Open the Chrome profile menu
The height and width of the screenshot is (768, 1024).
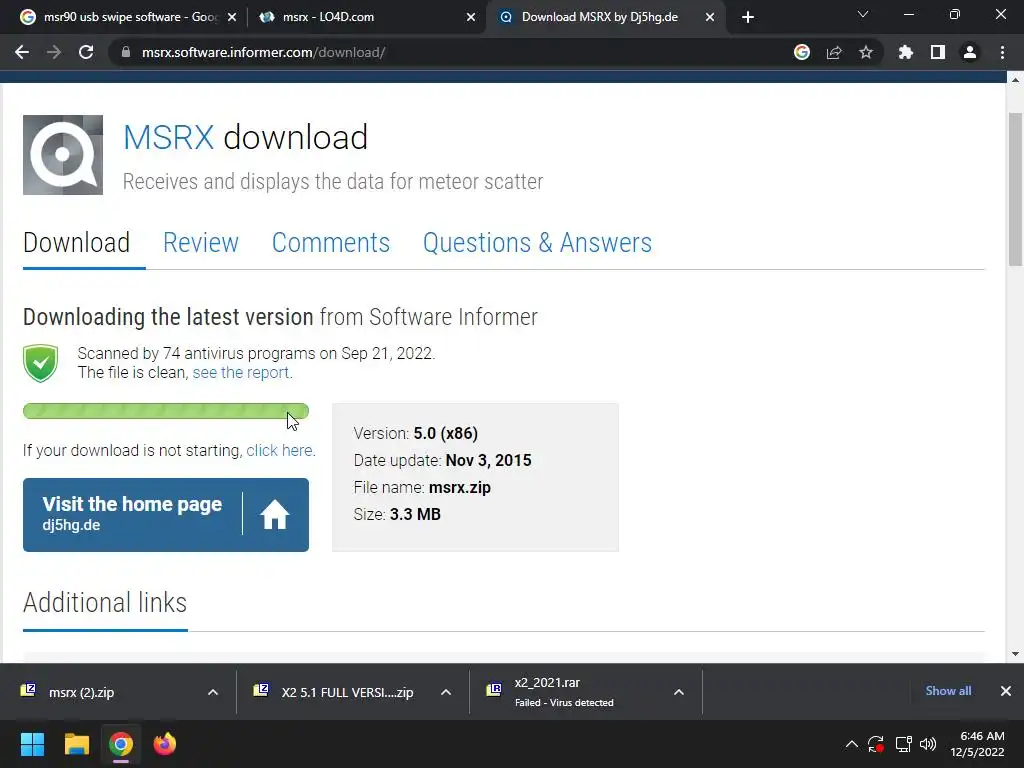click(x=970, y=52)
